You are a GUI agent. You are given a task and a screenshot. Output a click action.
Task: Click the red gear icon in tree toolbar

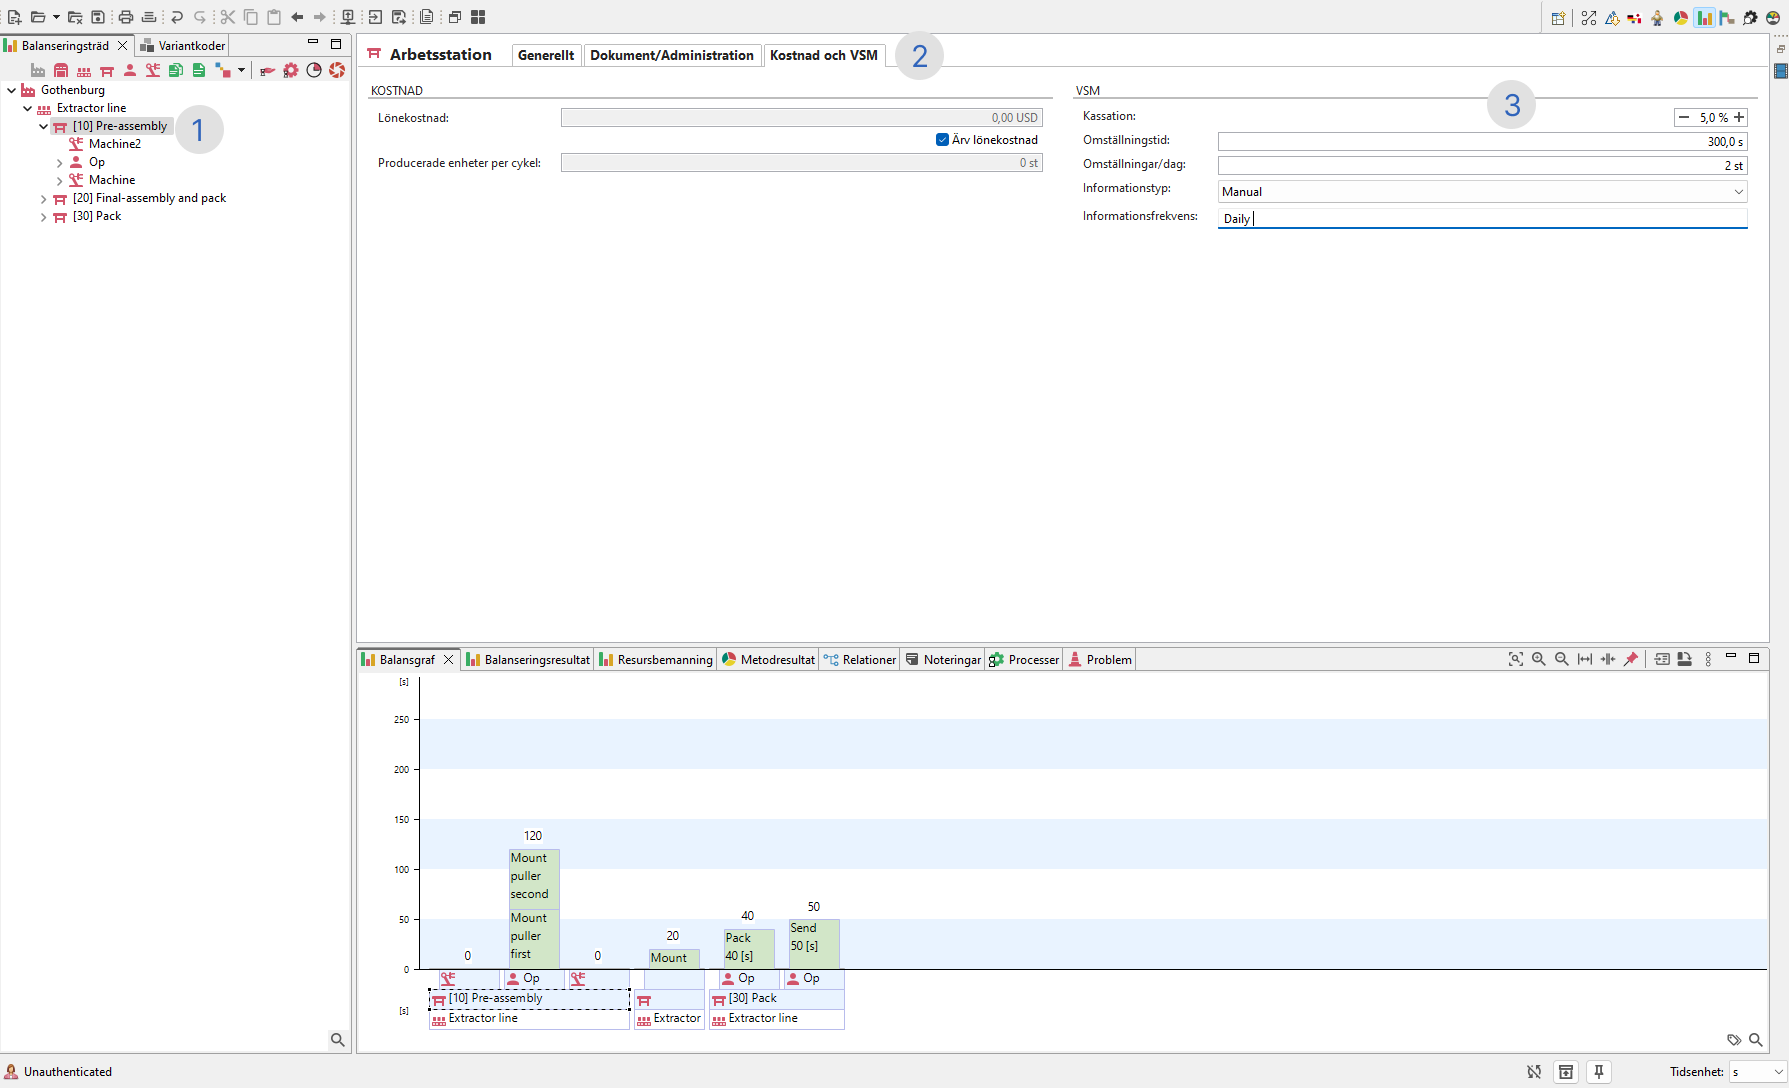coord(291,70)
